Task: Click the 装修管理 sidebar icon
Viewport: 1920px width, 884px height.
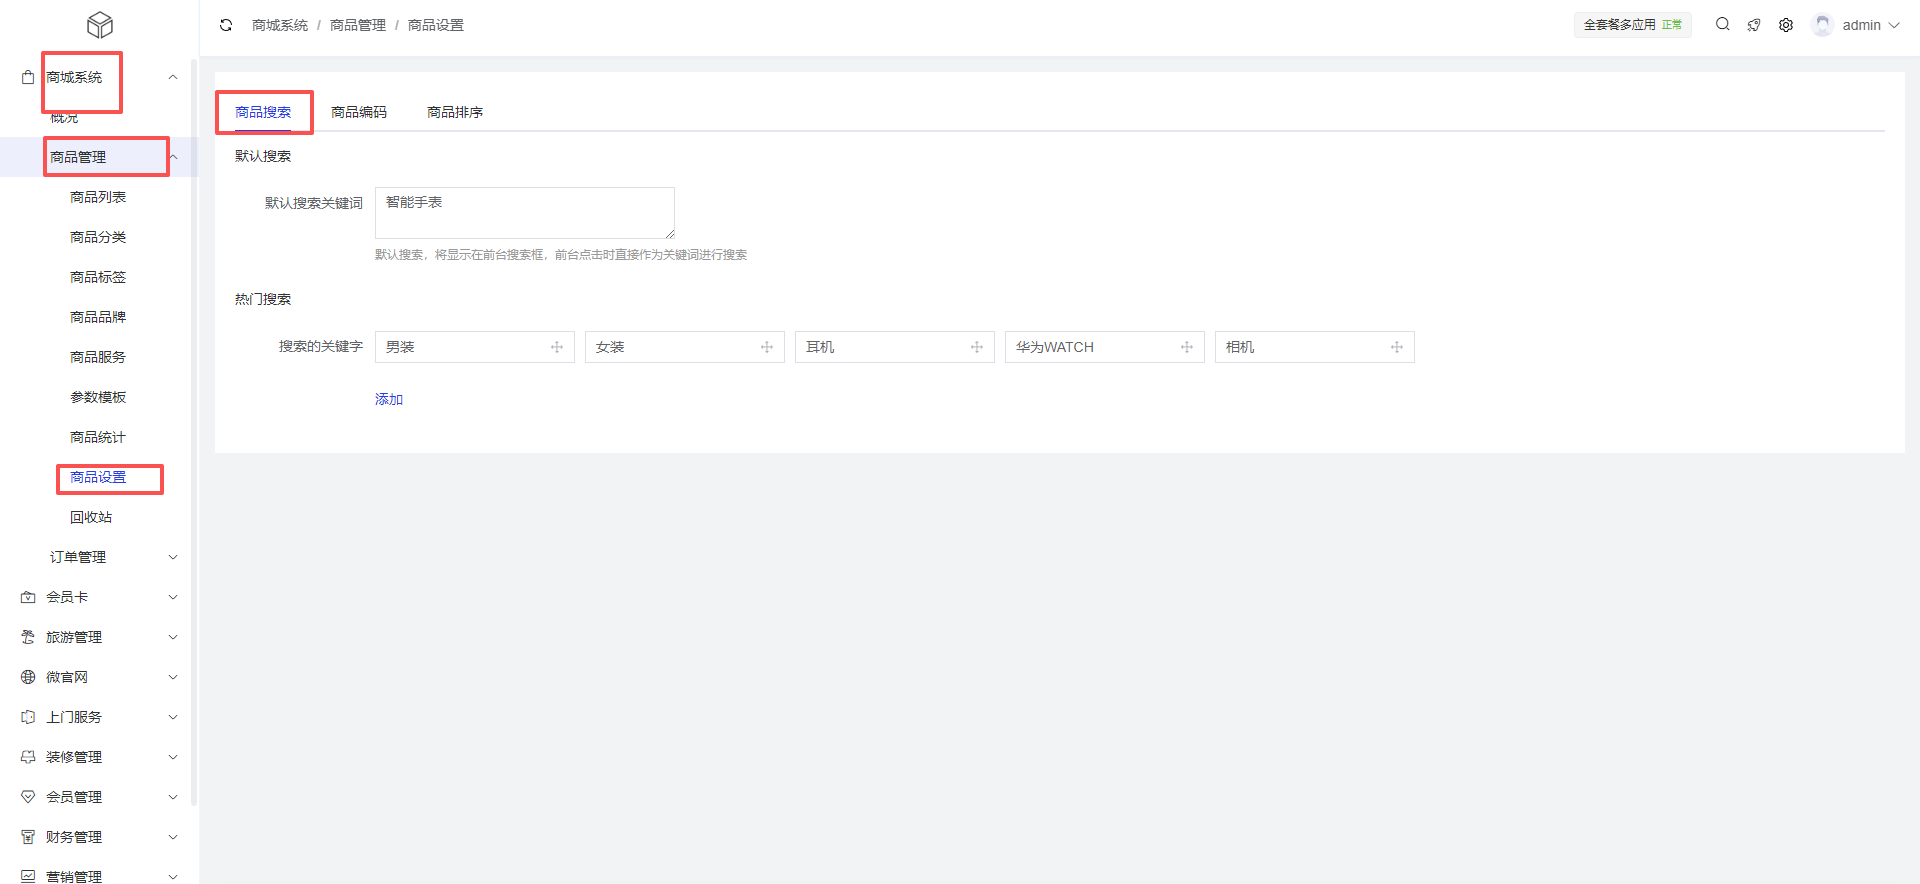Action: coord(28,757)
